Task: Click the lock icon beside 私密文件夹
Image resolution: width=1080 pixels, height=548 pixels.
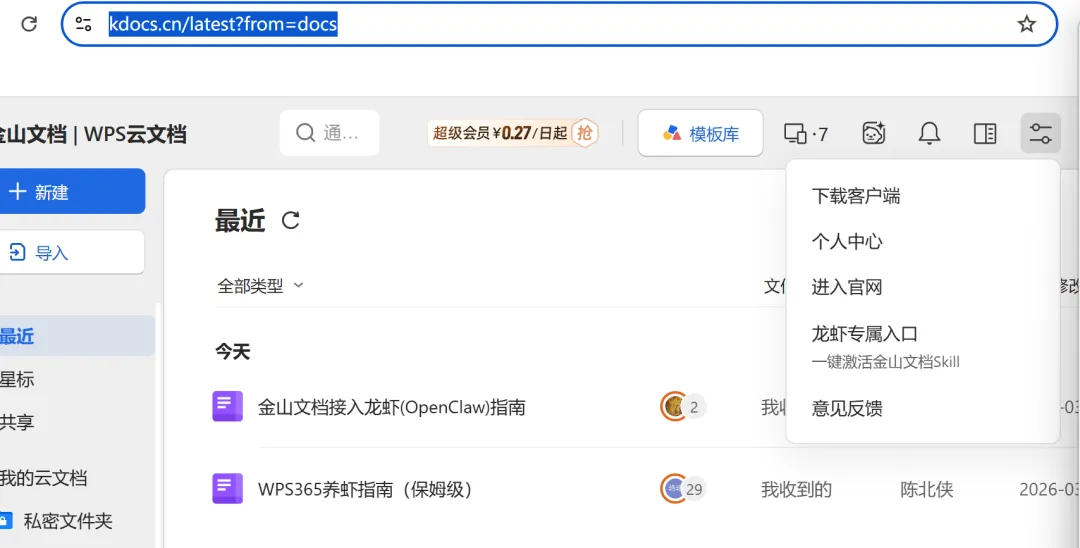Action: 6,521
